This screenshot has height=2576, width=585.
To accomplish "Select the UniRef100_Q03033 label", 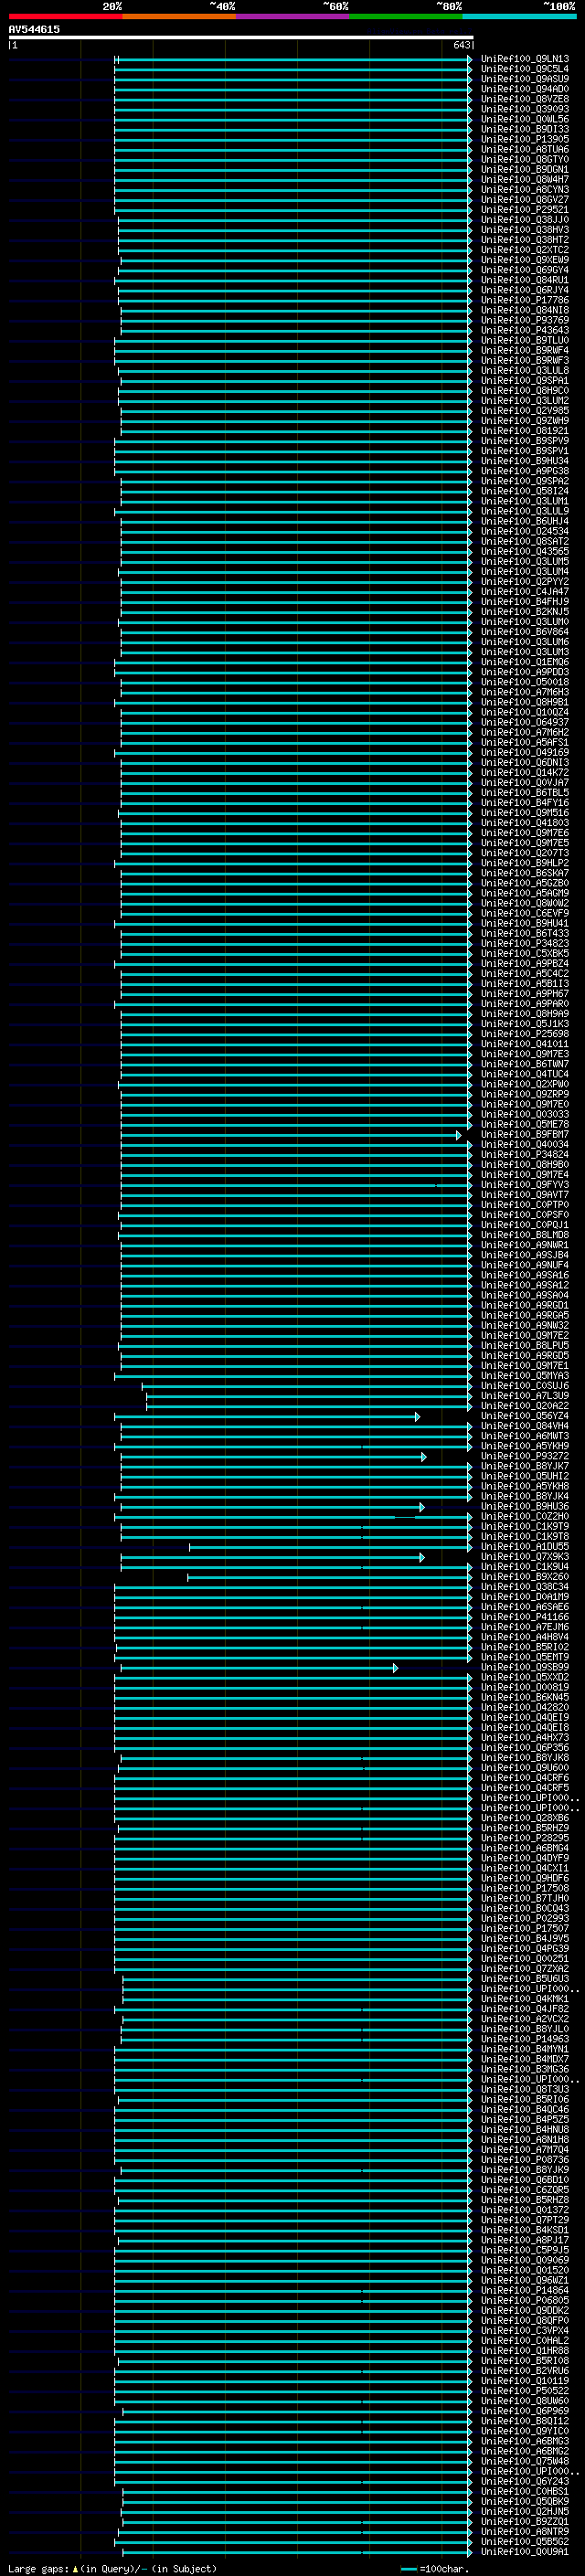I will click(525, 1115).
